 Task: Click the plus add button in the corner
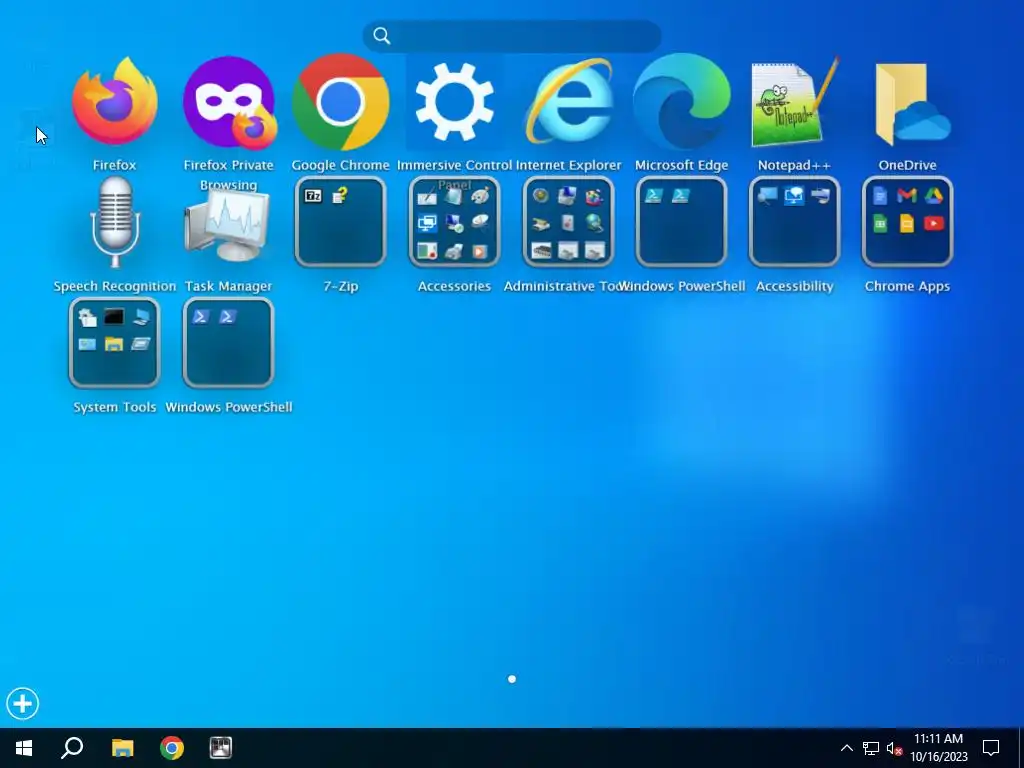[23, 703]
